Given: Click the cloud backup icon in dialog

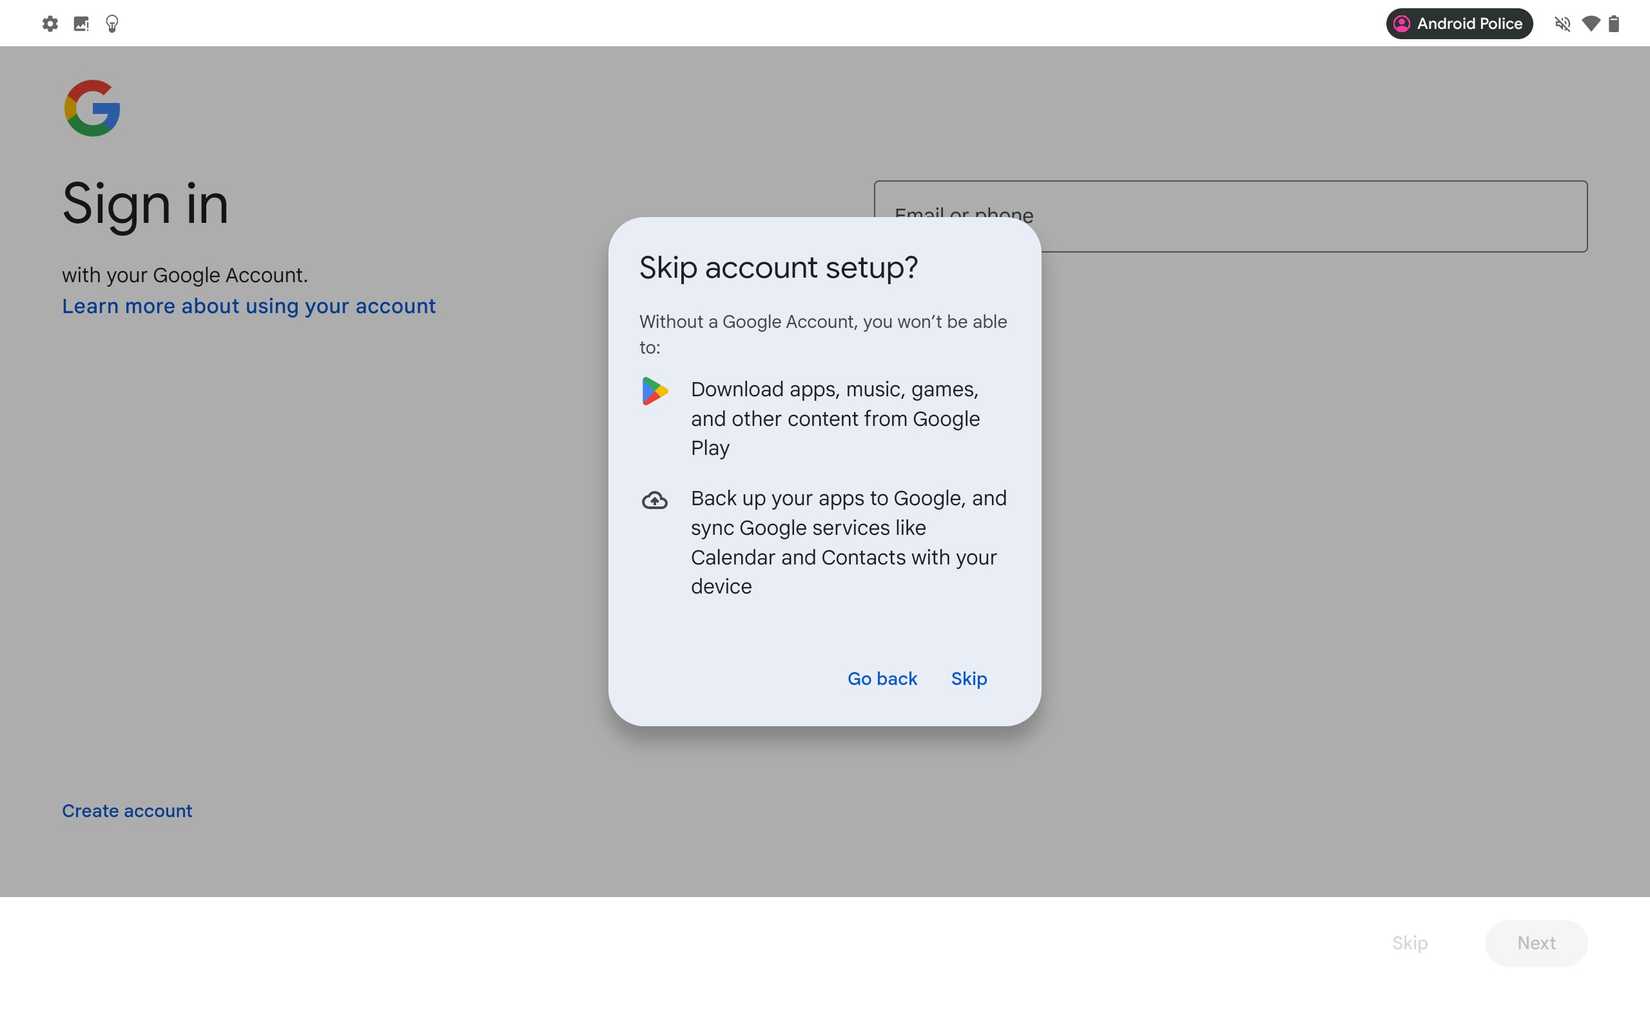Looking at the screenshot, I should tap(655, 500).
